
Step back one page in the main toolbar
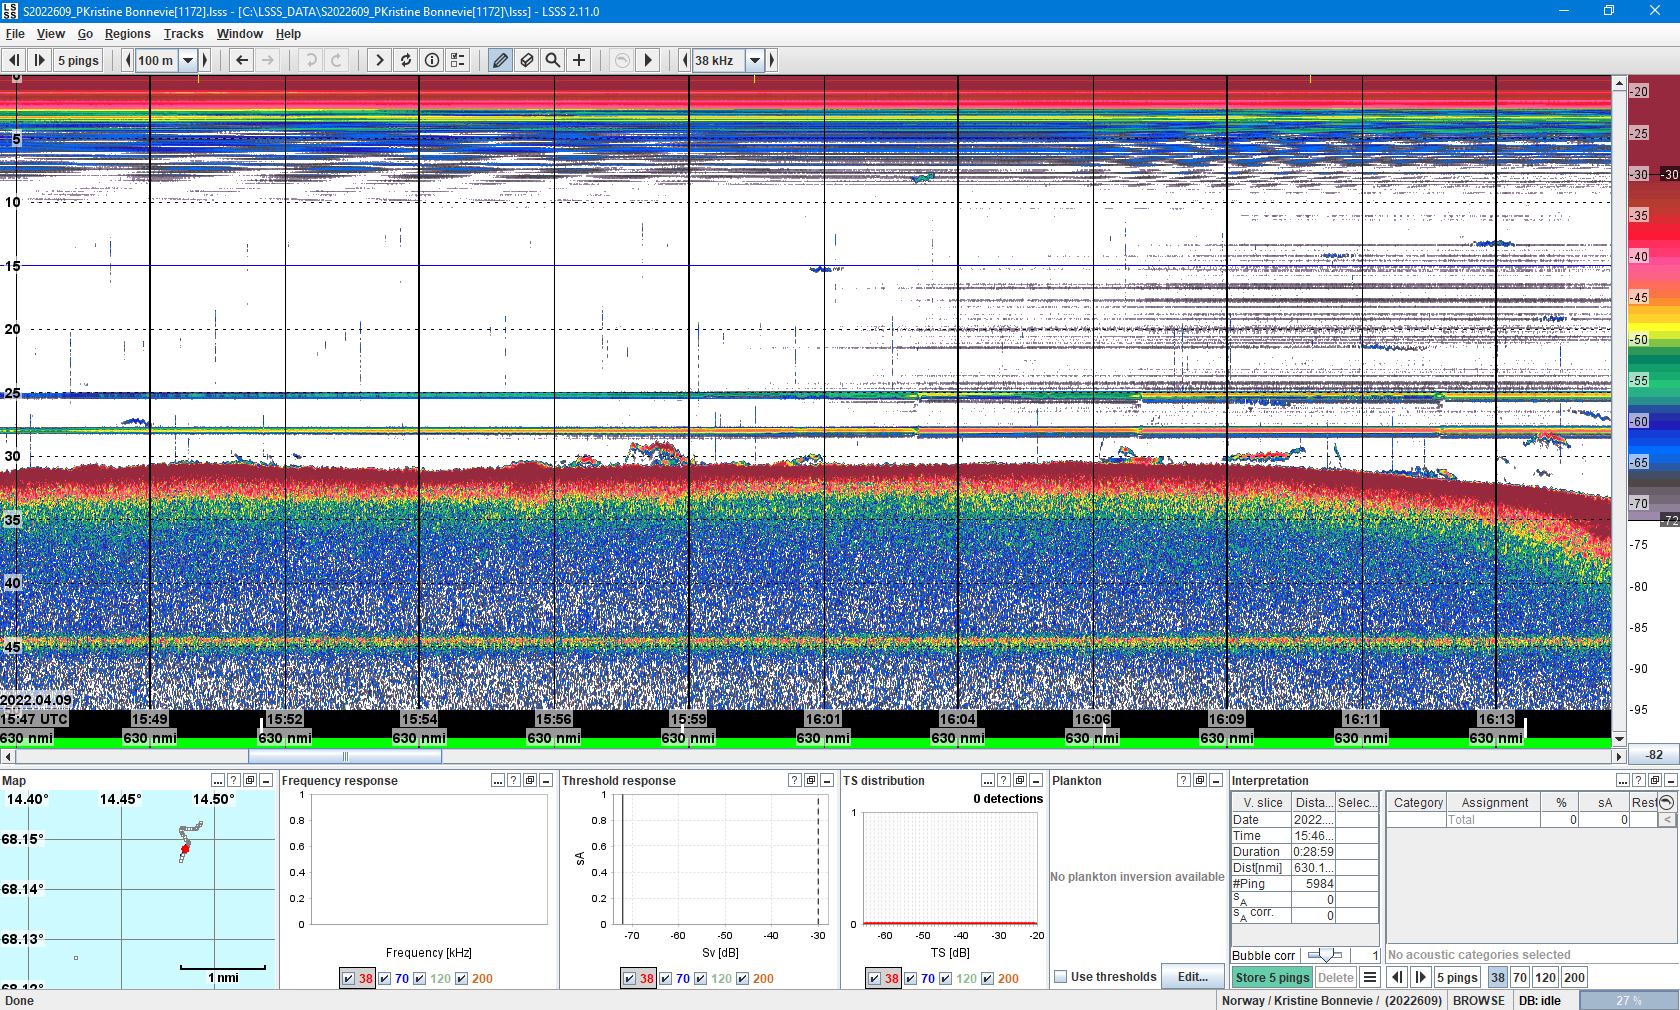14,60
